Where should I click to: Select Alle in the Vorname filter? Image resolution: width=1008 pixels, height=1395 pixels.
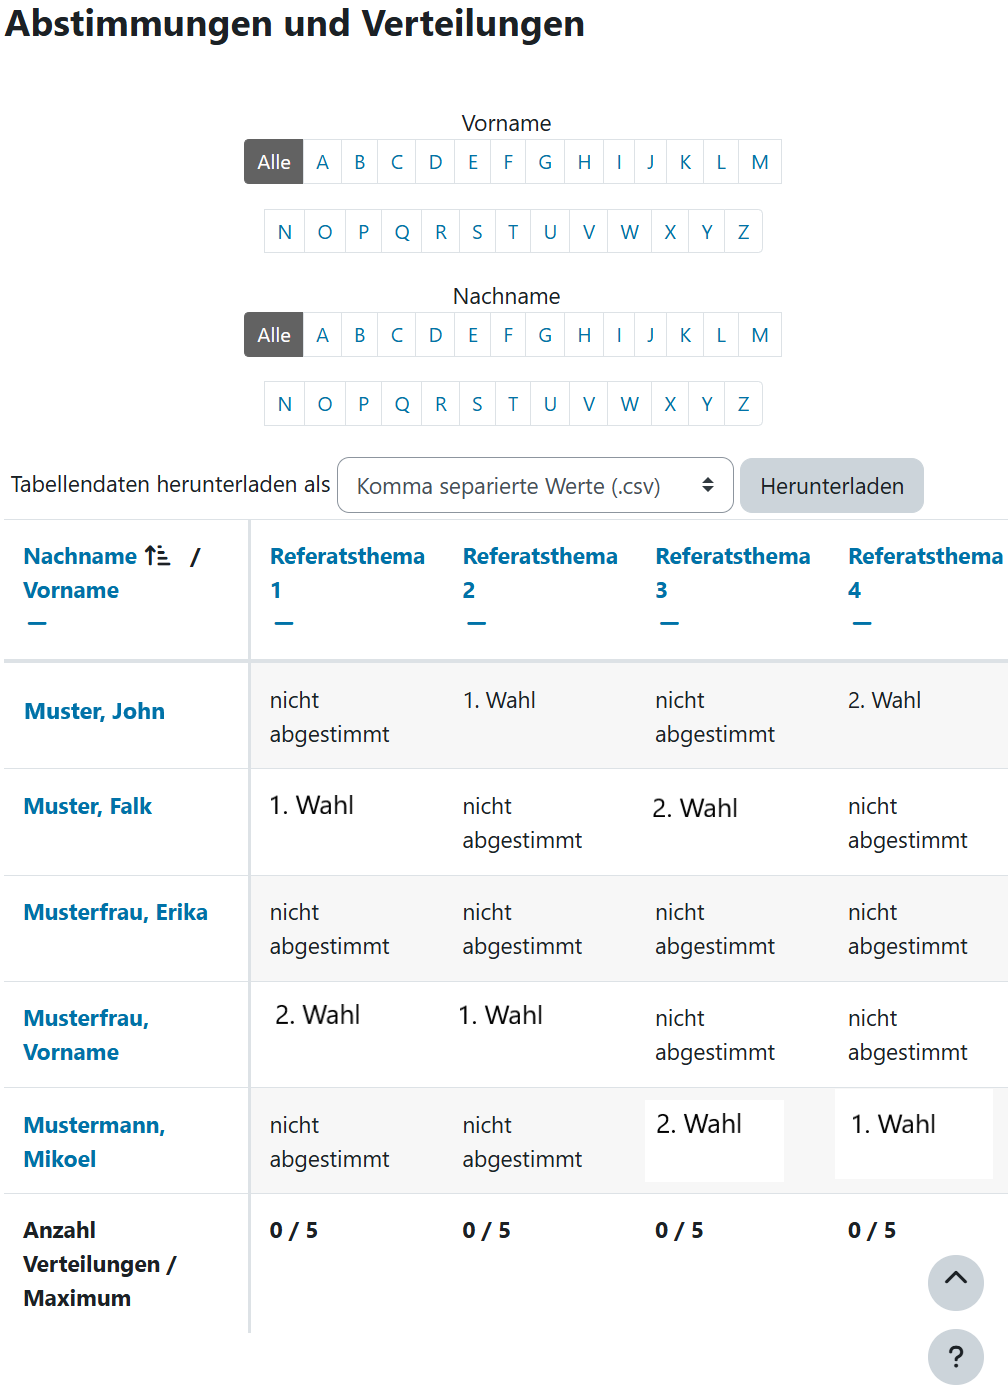coord(272,161)
